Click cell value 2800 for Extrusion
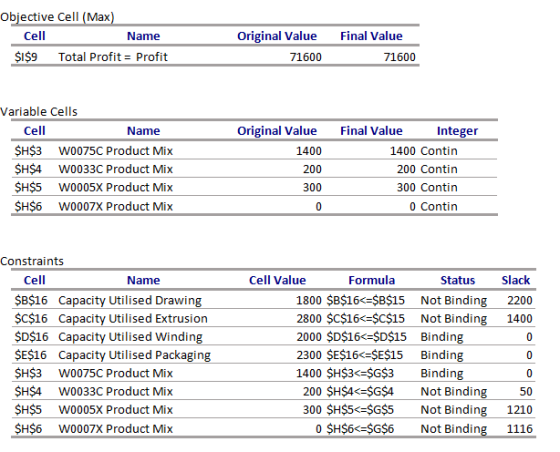The image size is (560, 452). tap(309, 318)
